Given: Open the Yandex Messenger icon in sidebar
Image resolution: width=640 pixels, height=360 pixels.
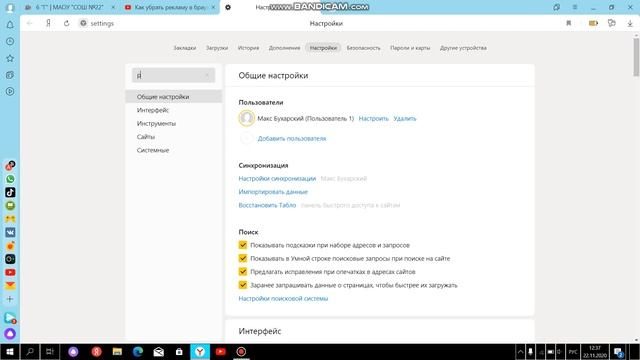Looking at the screenshot, I should [10, 318].
